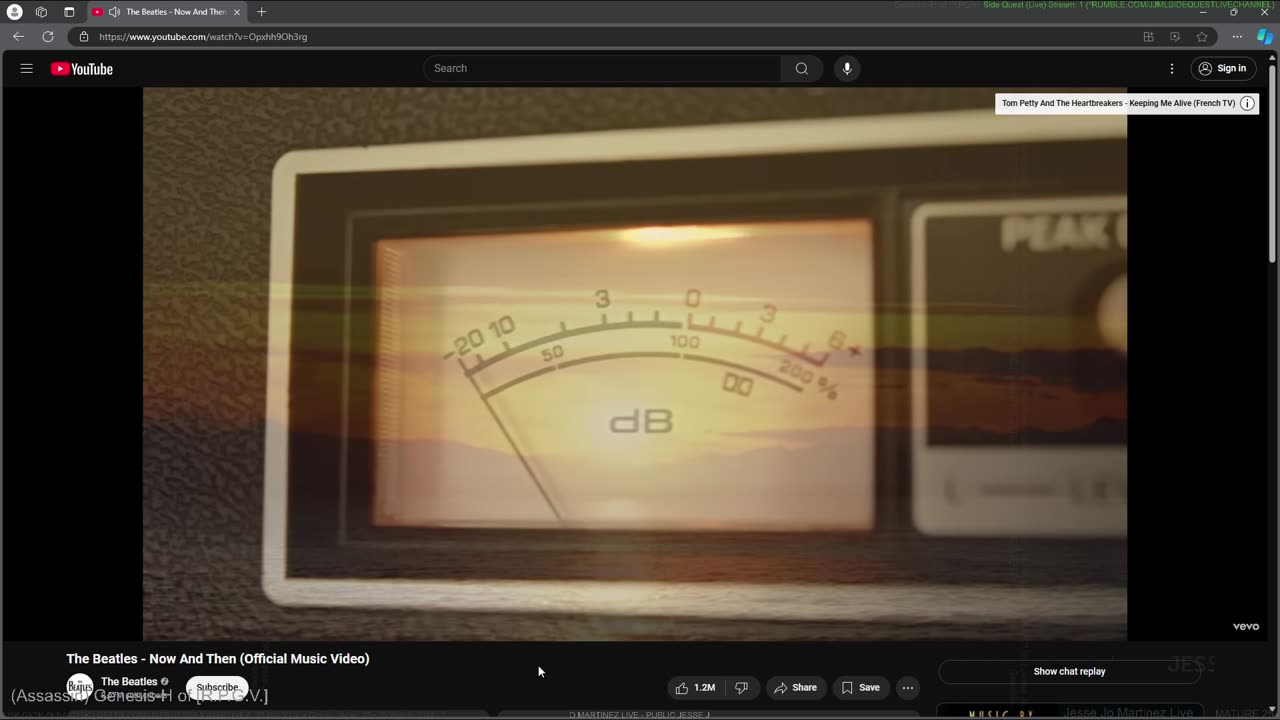Like the video with 1.2M likes
The width and height of the screenshot is (1280, 720).
(695, 688)
